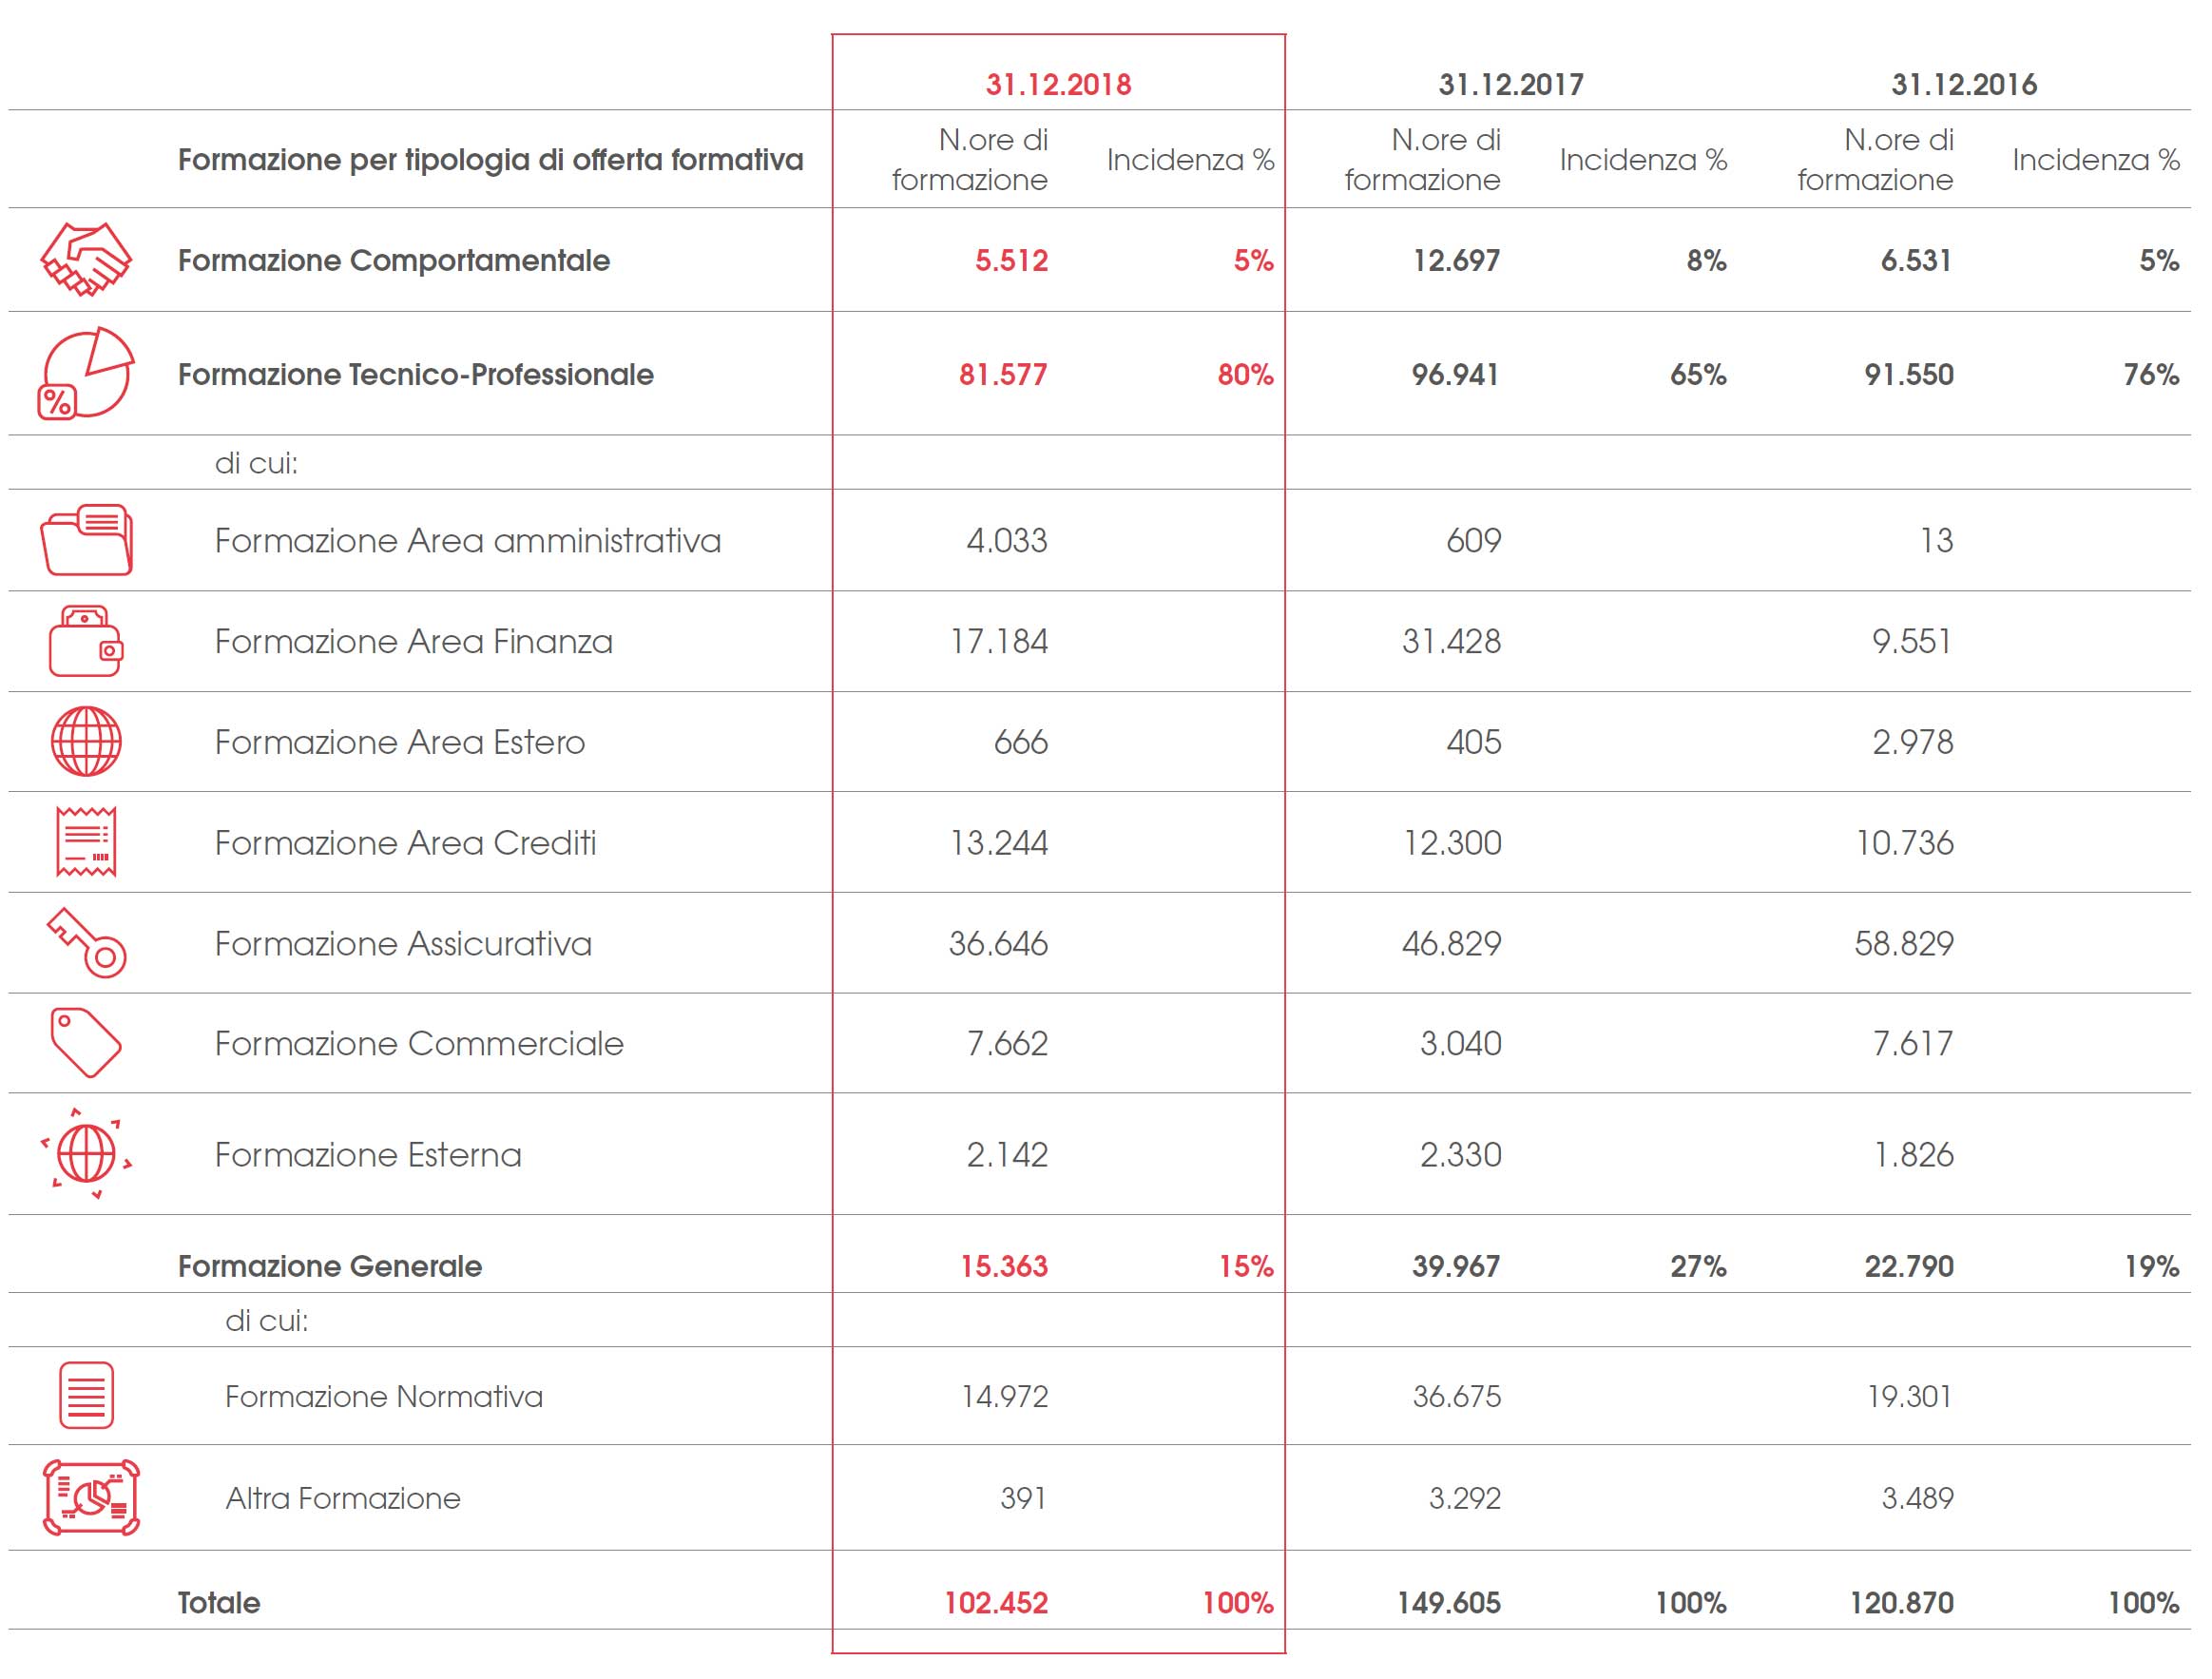Click the Totale row label
Viewport: 2212px width, 1679px height.
pyautogui.click(x=219, y=1603)
